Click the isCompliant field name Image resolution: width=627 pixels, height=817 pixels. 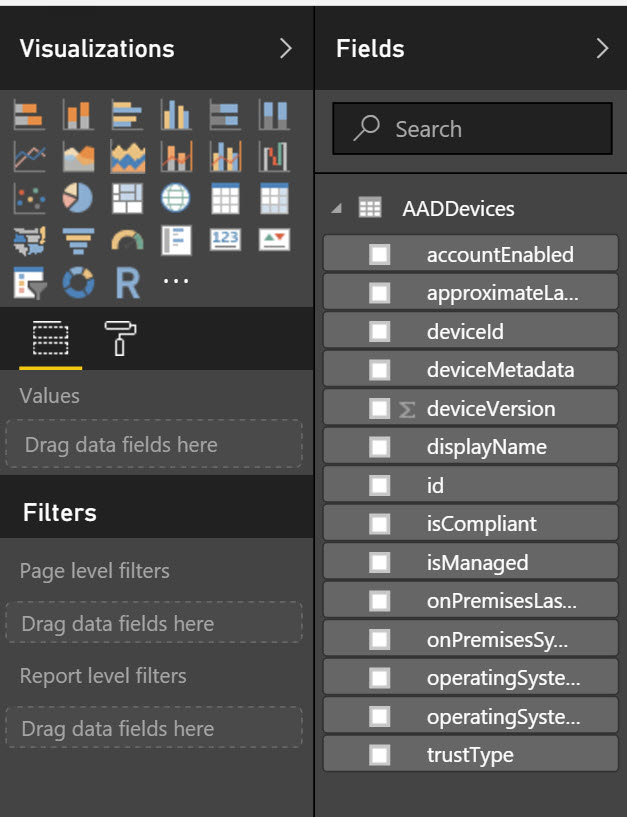point(481,524)
